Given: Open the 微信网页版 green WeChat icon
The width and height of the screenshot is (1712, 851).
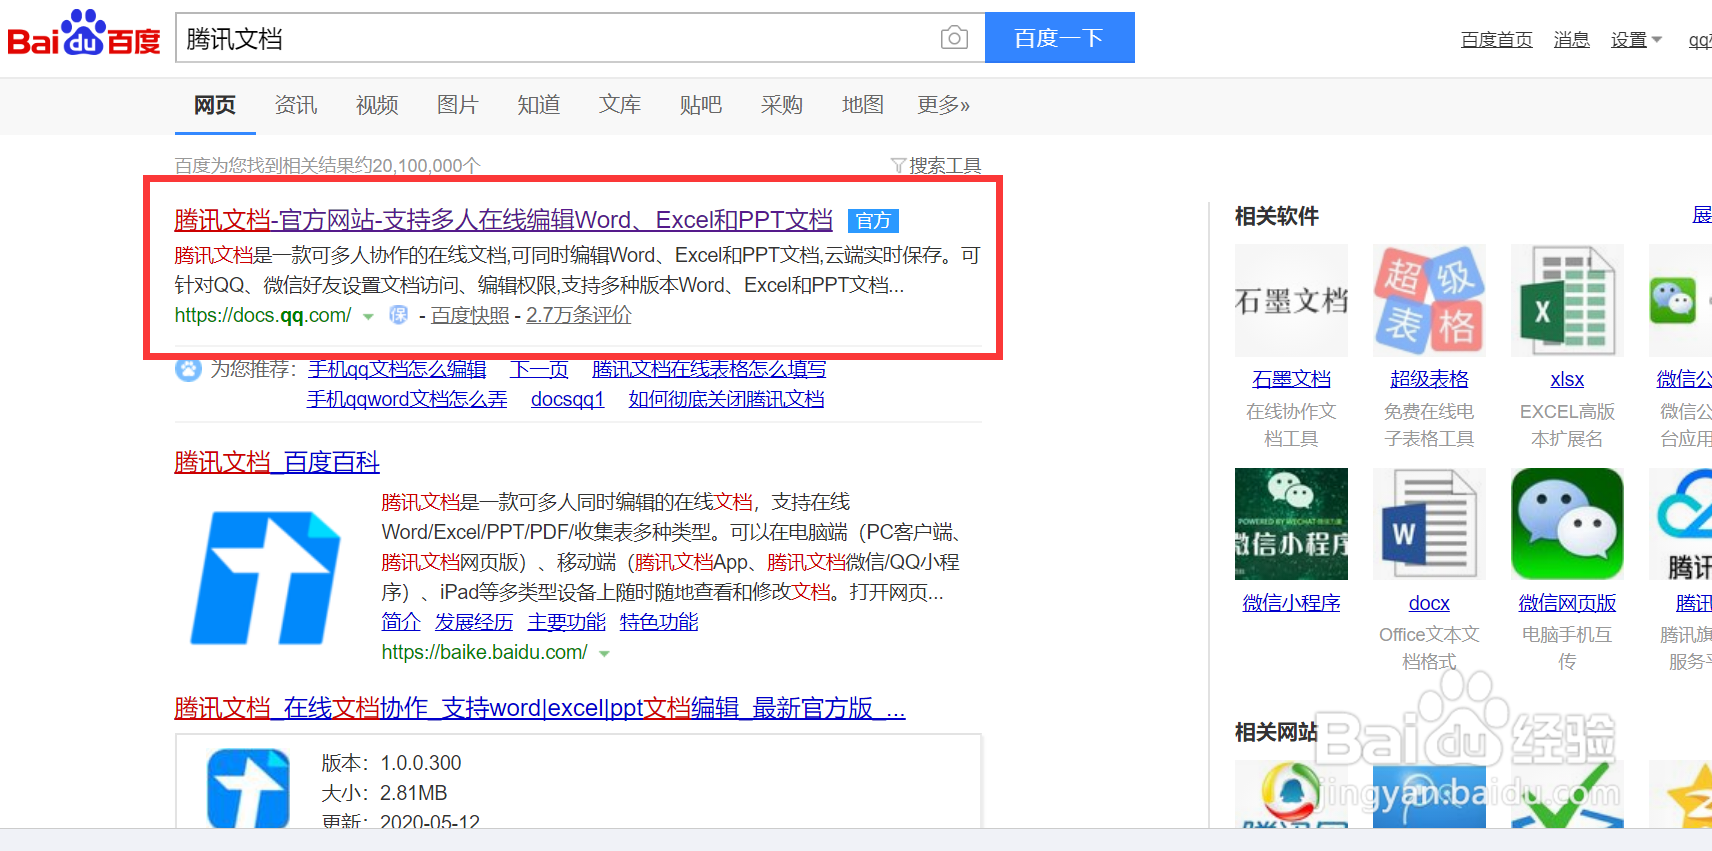Looking at the screenshot, I should tap(1567, 524).
